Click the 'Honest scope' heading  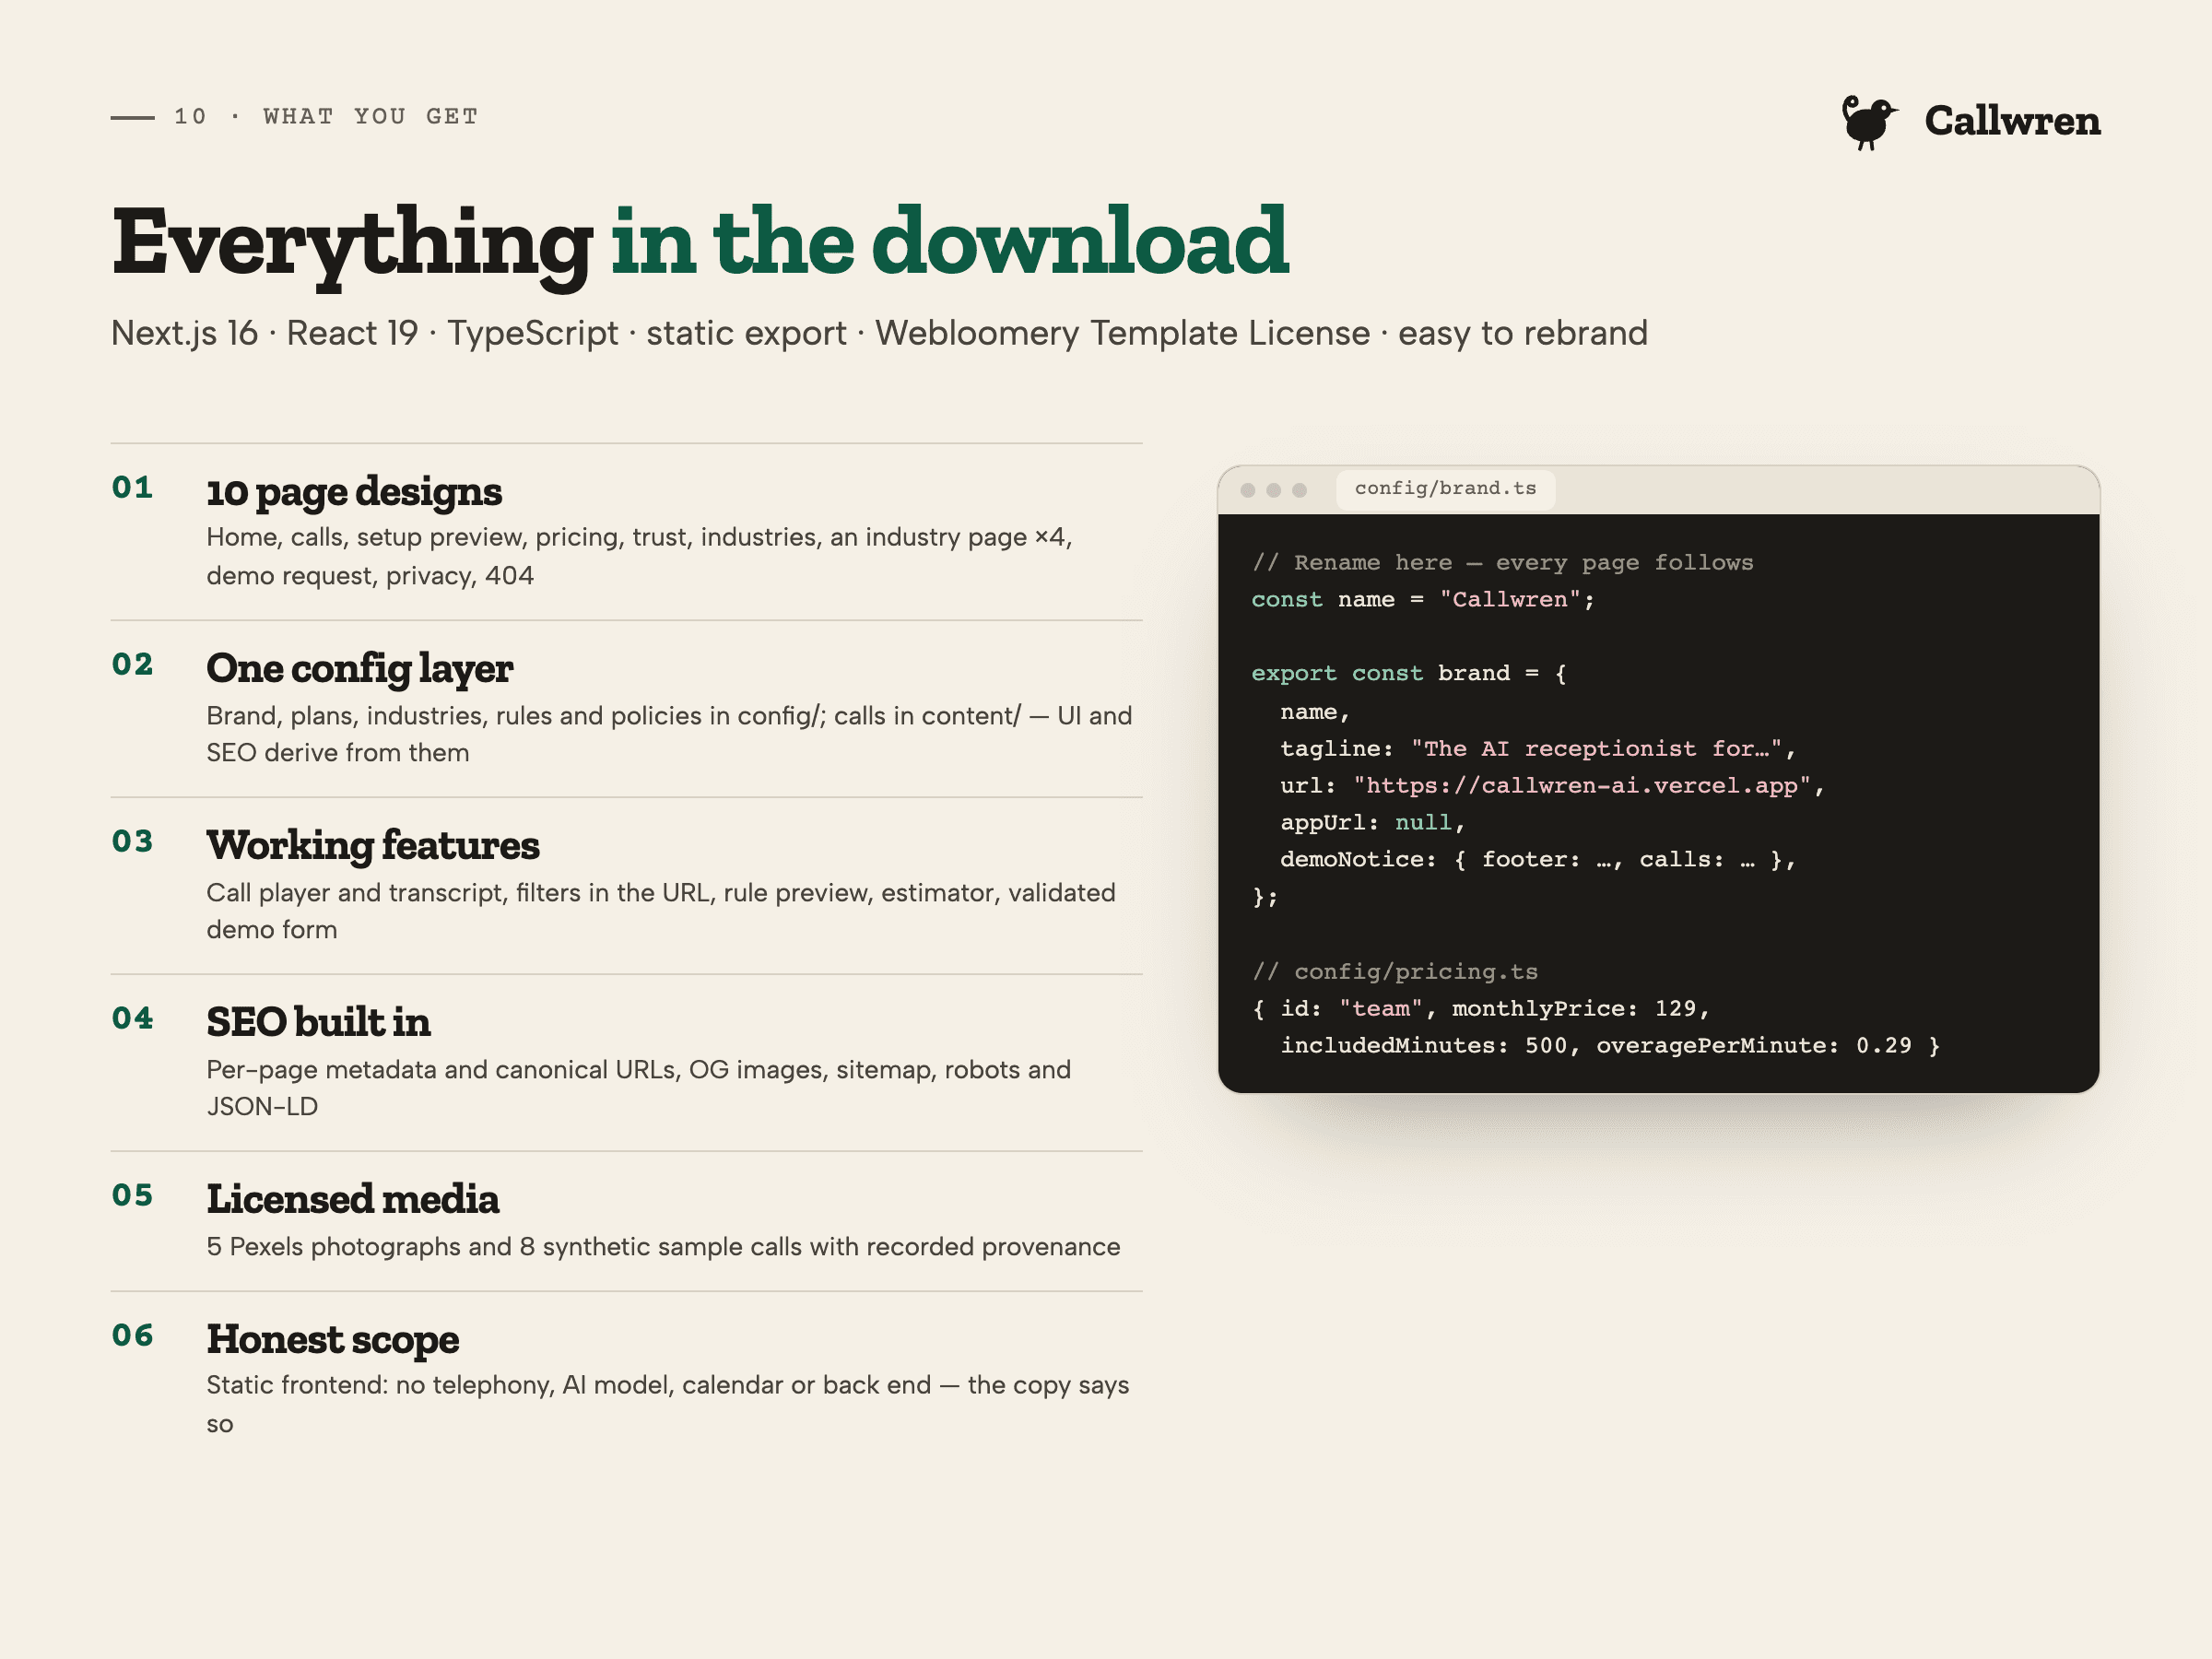tap(333, 1339)
